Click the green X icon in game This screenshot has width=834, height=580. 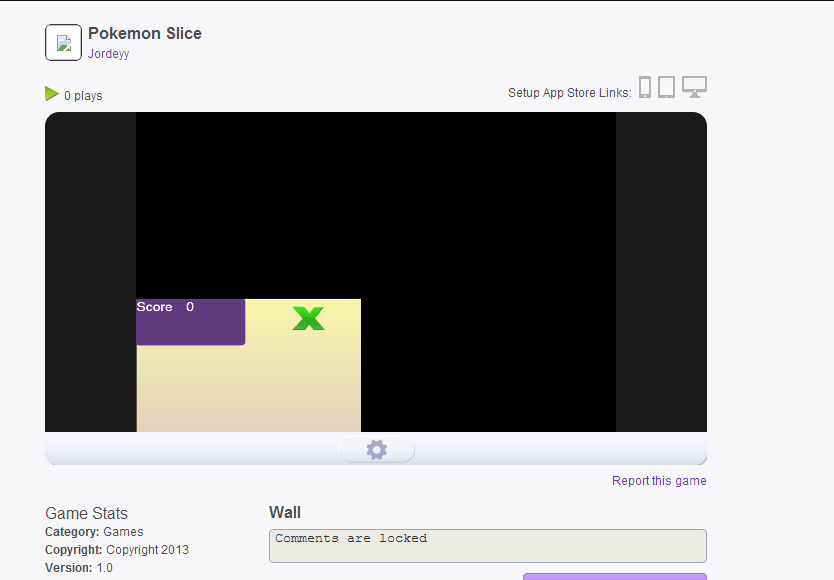pyautogui.click(x=308, y=318)
